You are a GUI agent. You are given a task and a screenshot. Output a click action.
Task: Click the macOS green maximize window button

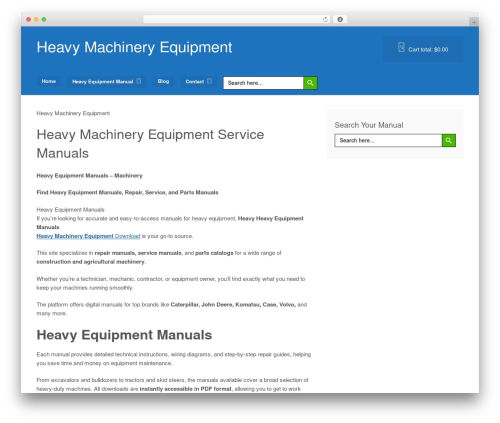click(44, 19)
